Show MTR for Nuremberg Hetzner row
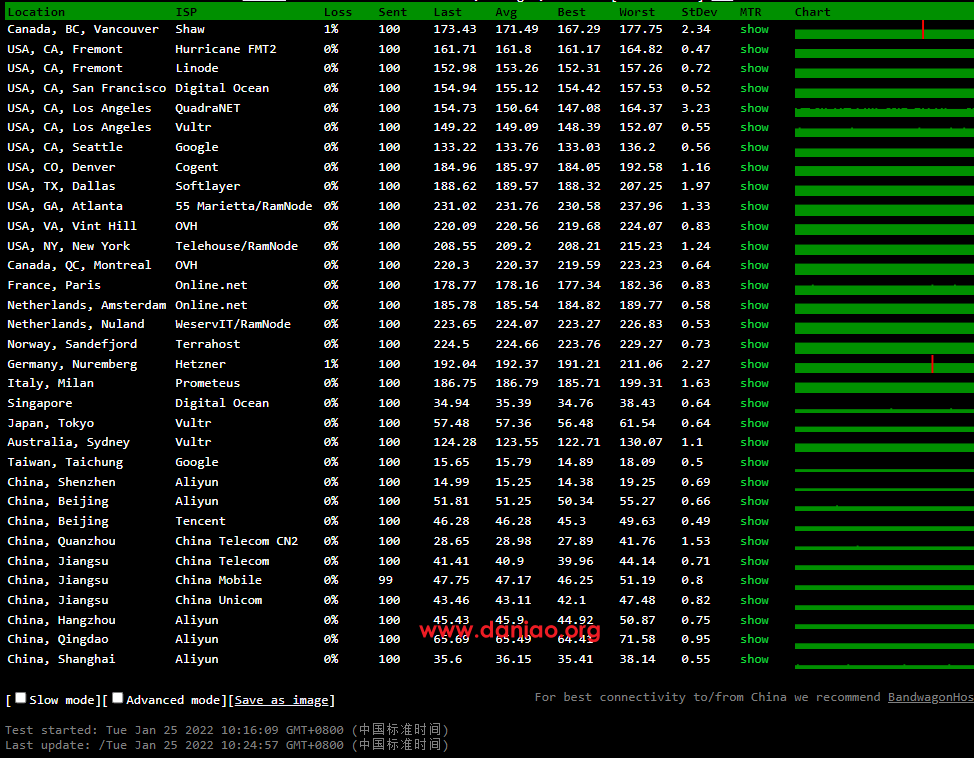 (754, 364)
